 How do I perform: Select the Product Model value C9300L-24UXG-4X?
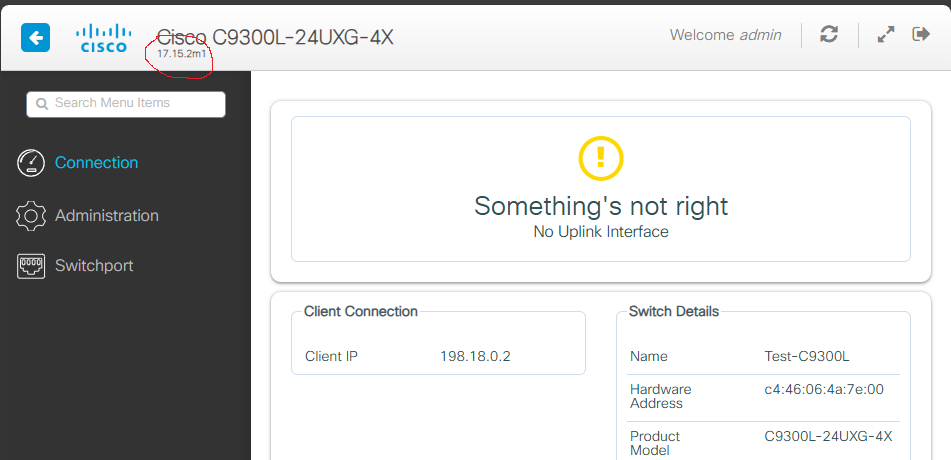tap(828, 436)
